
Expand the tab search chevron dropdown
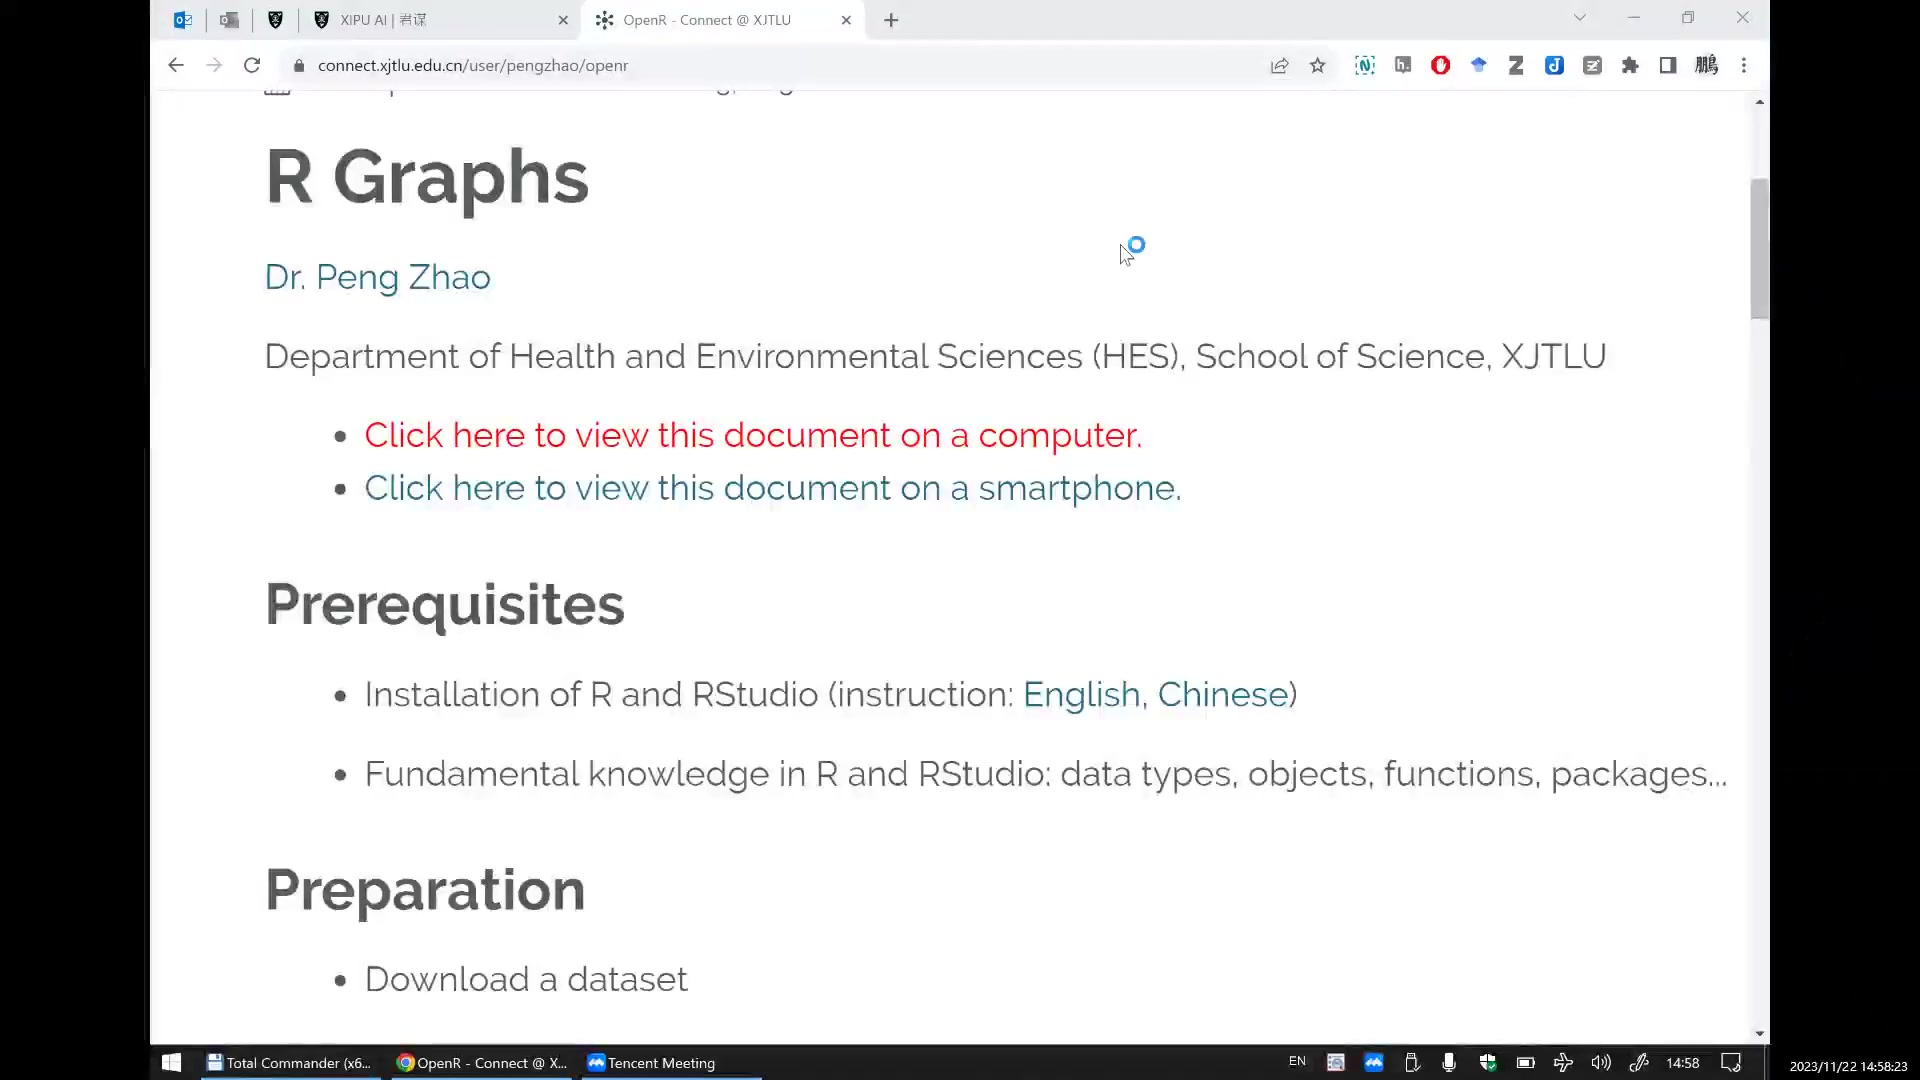(x=1580, y=18)
